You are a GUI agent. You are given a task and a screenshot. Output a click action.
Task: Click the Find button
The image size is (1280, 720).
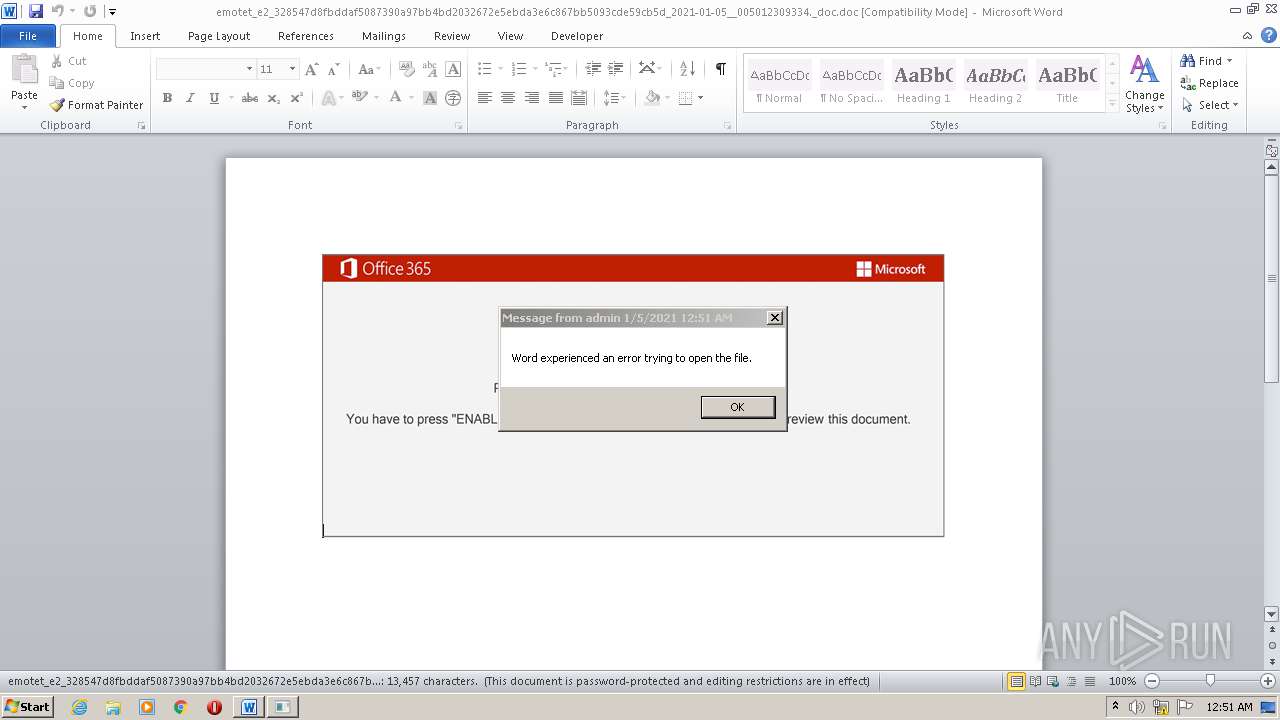point(1205,61)
